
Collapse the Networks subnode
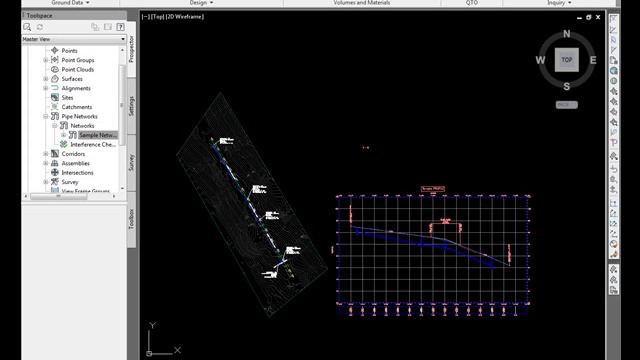click(x=55, y=126)
